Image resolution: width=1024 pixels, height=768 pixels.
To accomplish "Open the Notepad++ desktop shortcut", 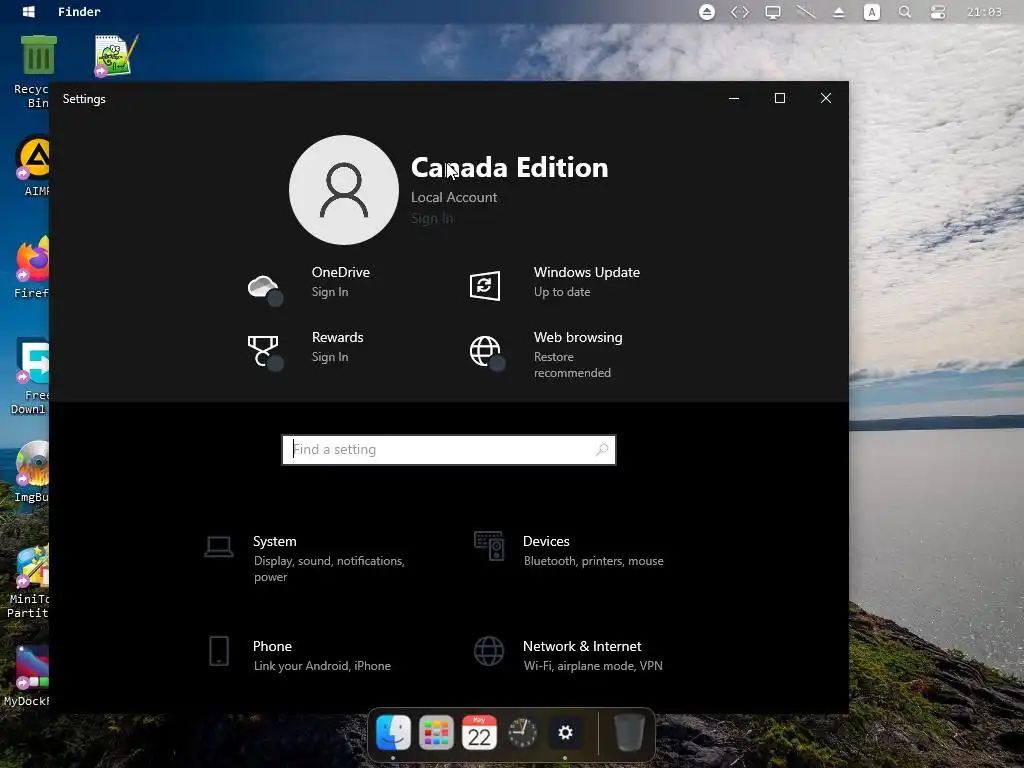I will pyautogui.click(x=116, y=56).
